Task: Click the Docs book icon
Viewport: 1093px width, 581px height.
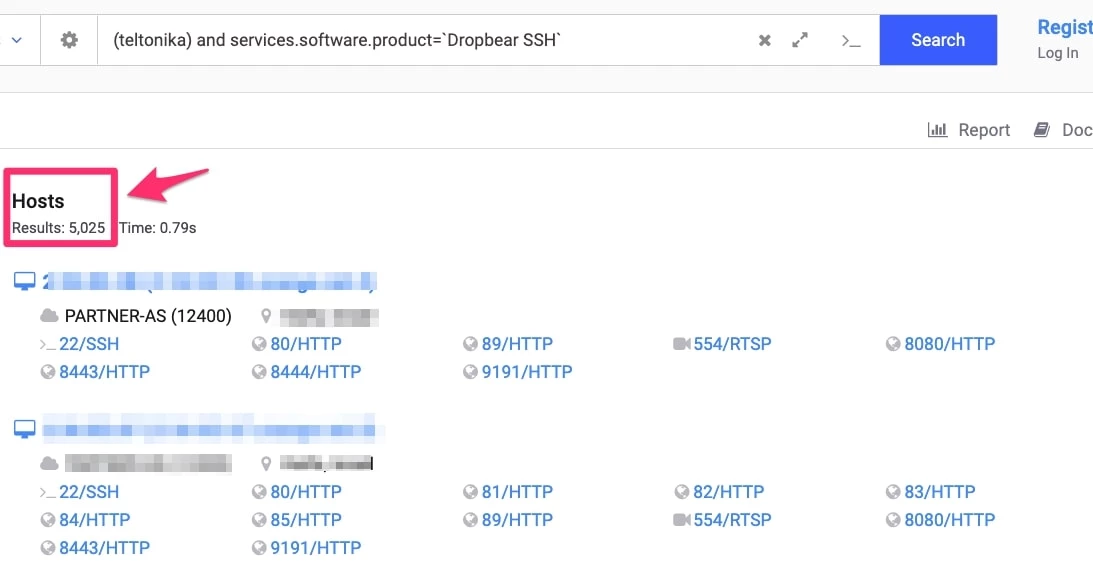Action: [x=1042, y=130]
